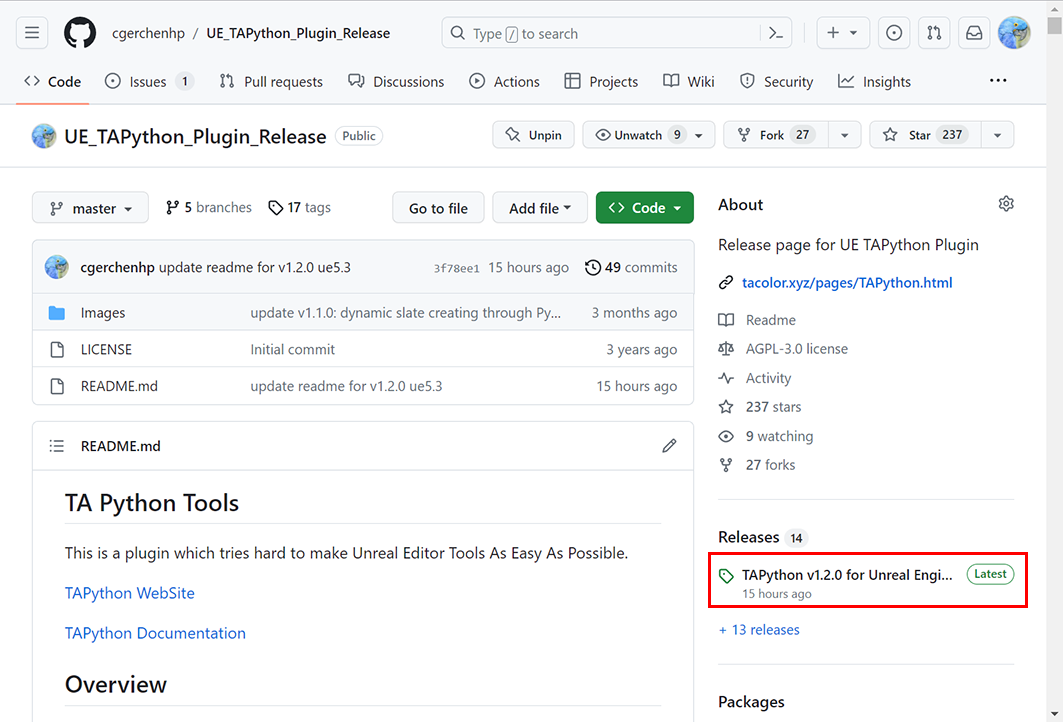Open the repository settings gear in About
Screen dimensions: 1063x722
coord(1006,204)
